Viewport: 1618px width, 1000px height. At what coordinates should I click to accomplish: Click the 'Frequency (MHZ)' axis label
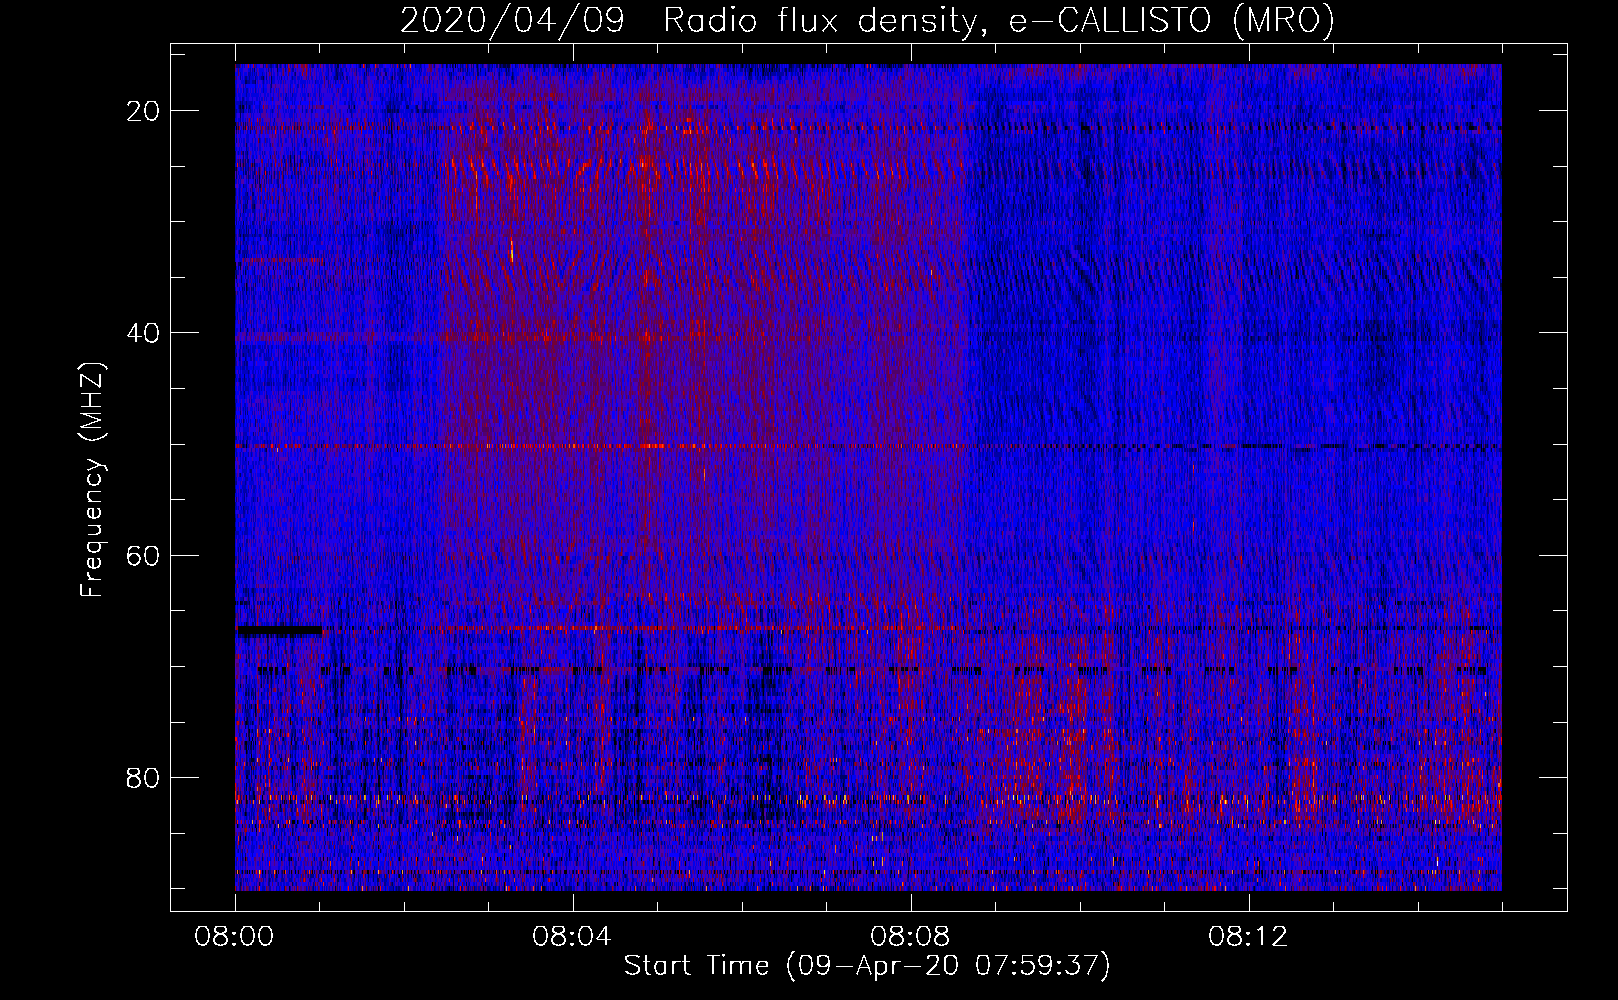point(92,480)
